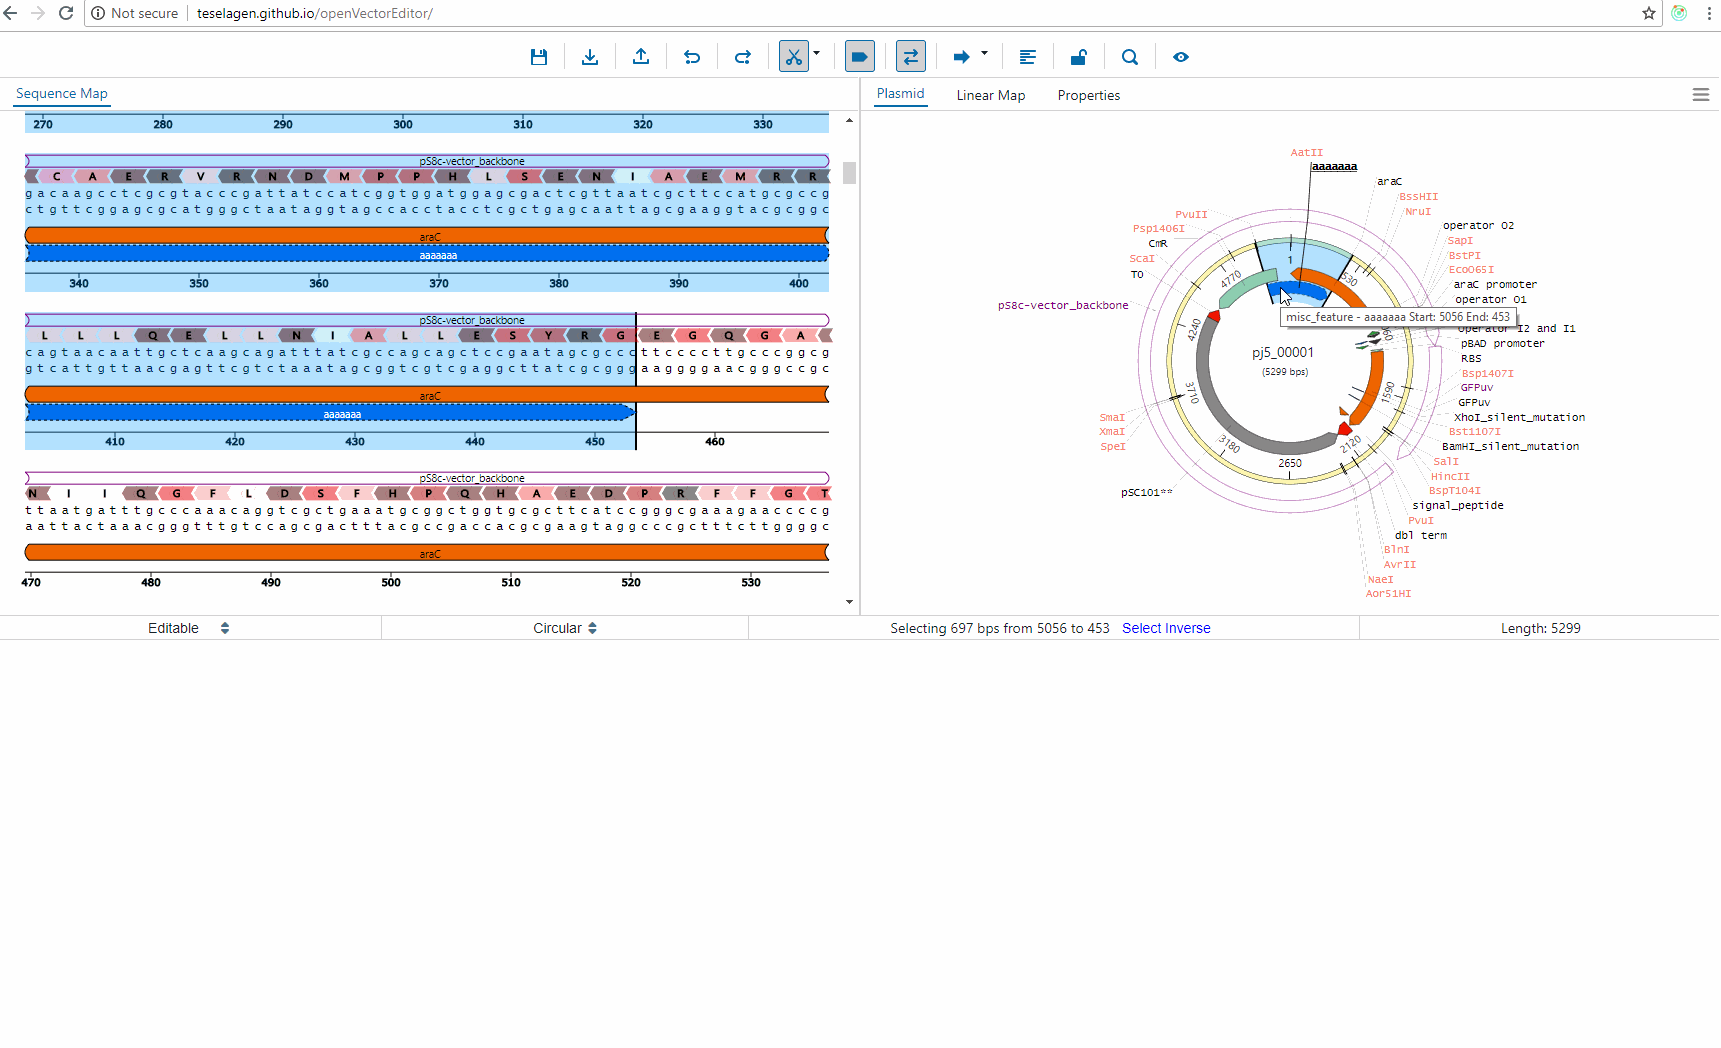Switch to the Sequence Map tab
This screenshot has height=1048, width=1721.
coord(62,94)
